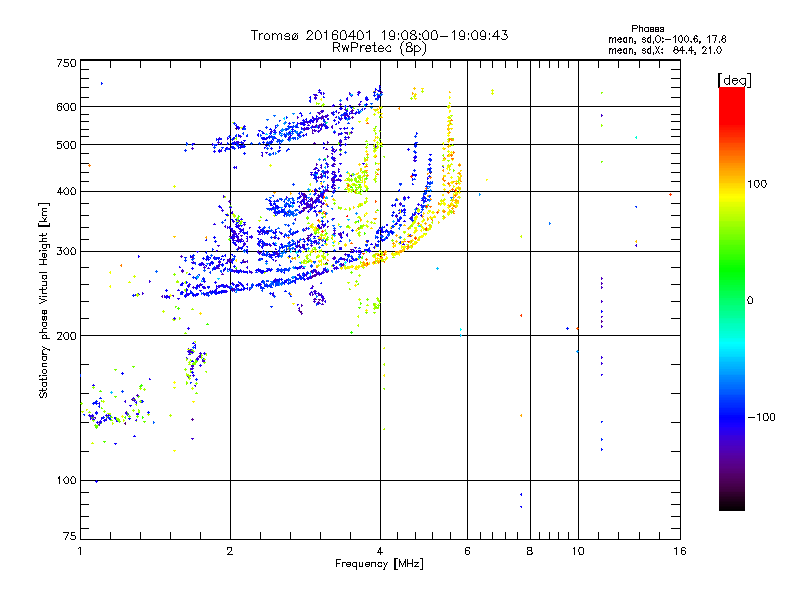This screenshot has height=600, width=800.
Task: Click the '[deg]' colorbar unit label
Action: 734,80
